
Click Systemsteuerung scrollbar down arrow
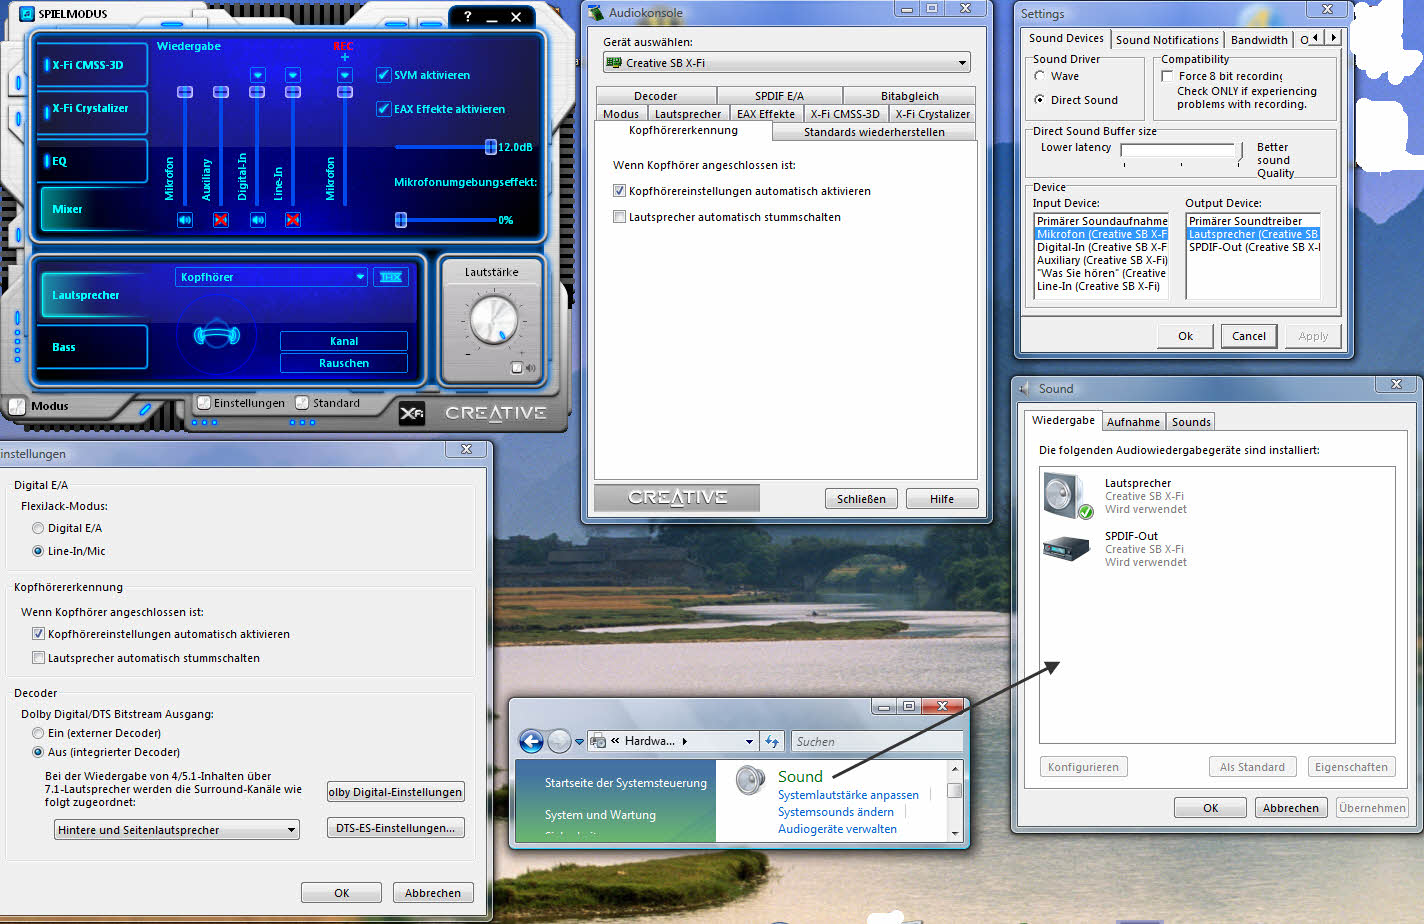[955, 833]
